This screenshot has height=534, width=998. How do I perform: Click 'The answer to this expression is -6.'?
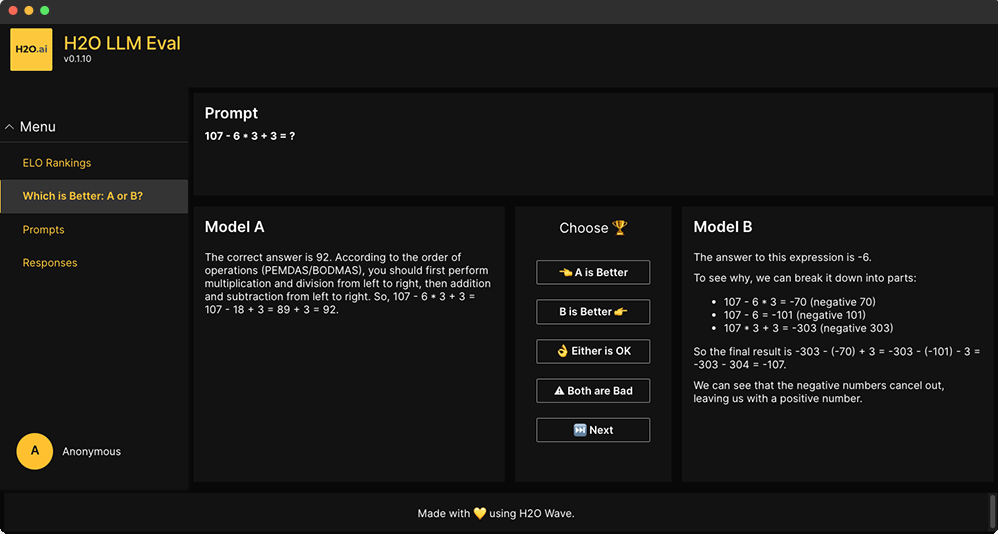click(782, 258)
